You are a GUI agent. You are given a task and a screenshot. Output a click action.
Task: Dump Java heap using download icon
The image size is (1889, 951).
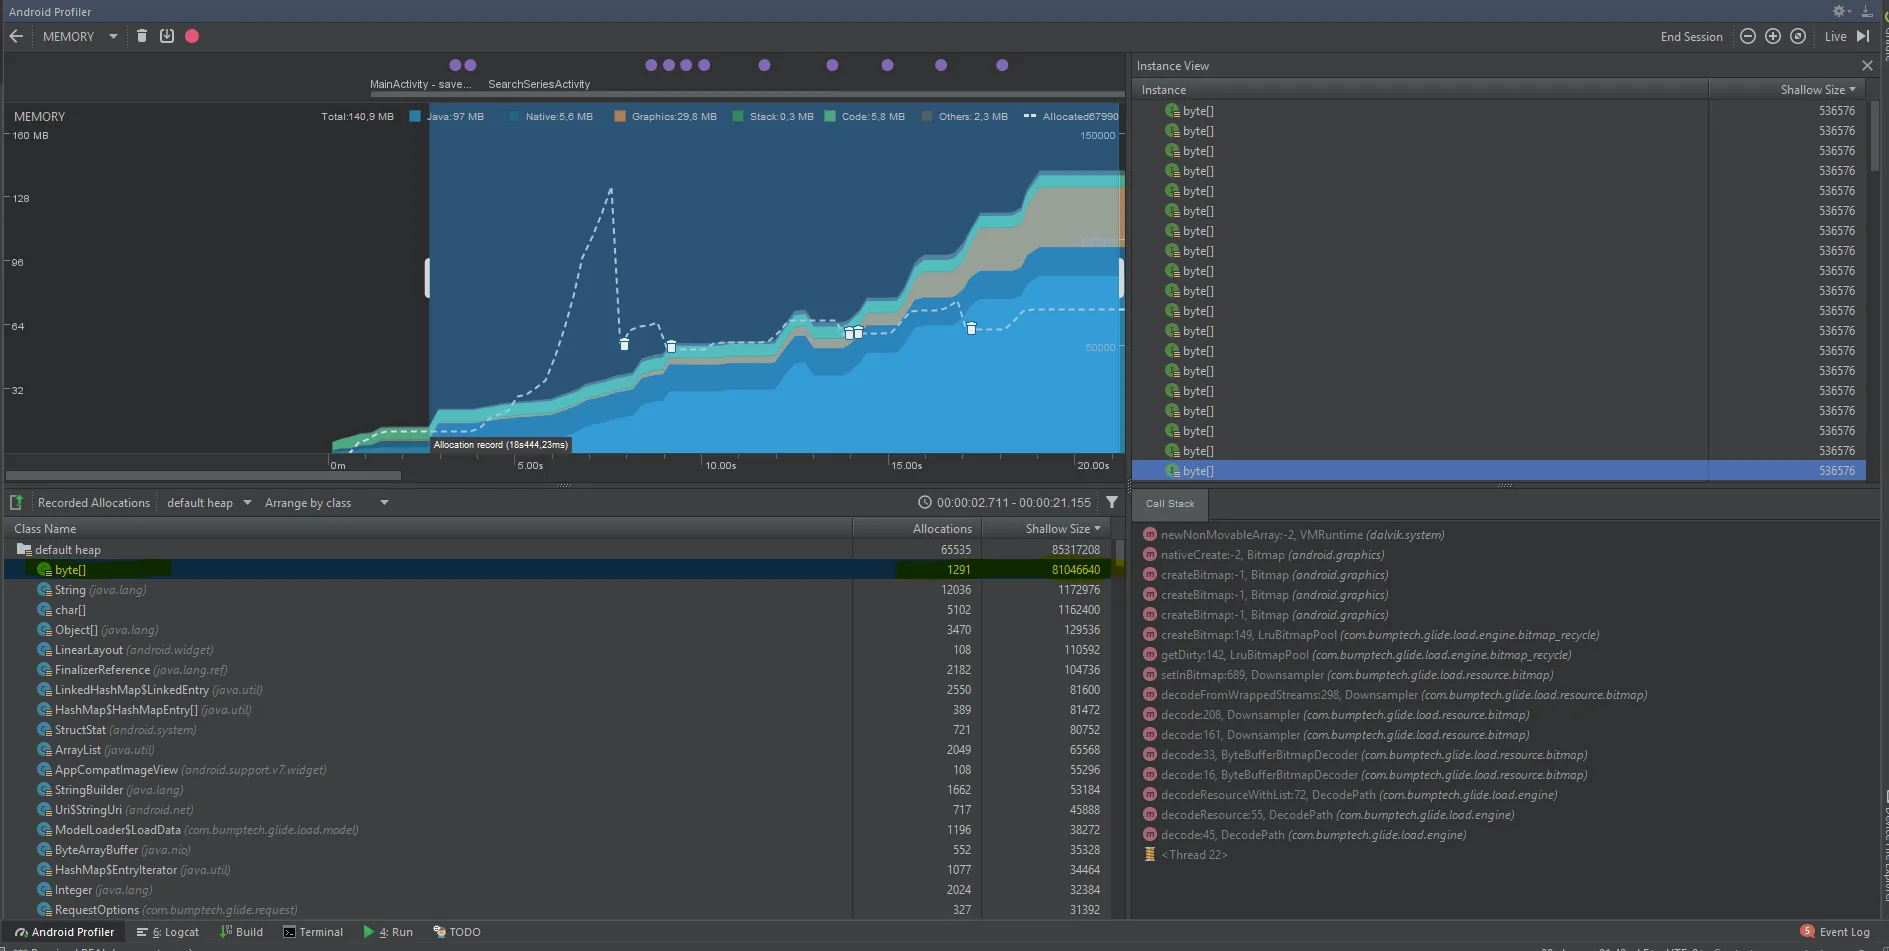pyautogui.click(x=167, y=36)
